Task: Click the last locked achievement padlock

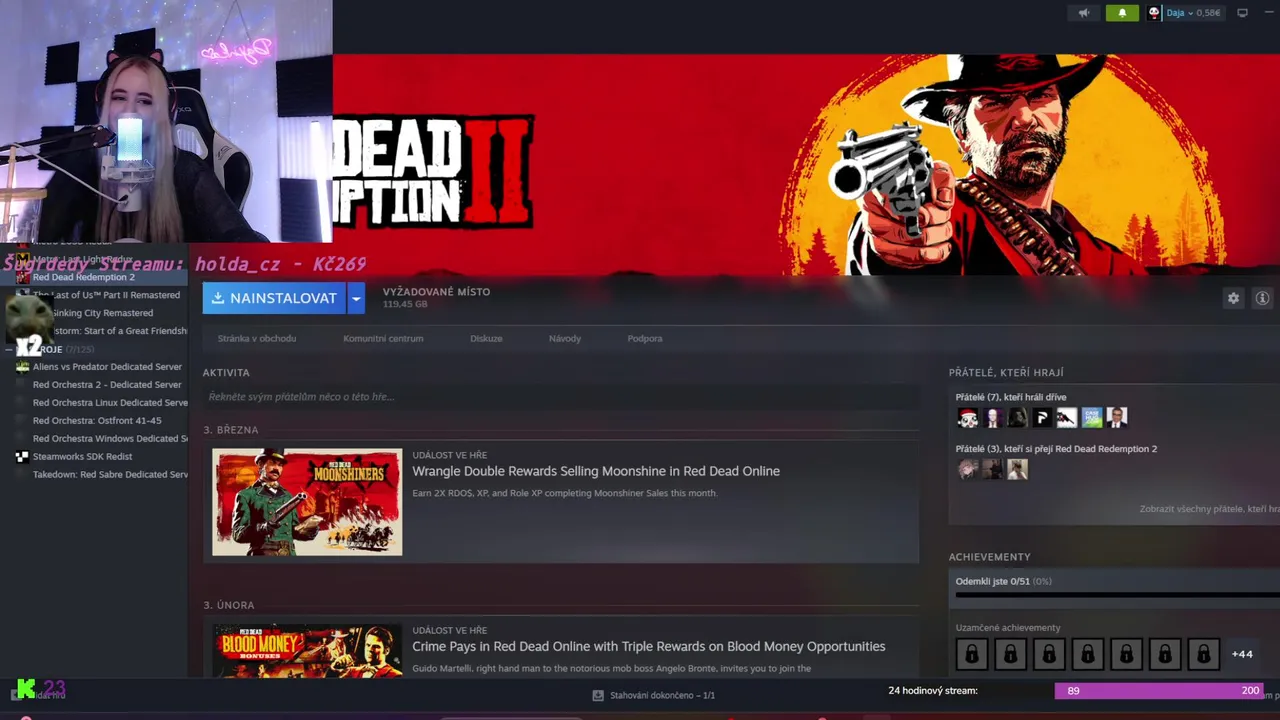Action: tap(1204, 654)
